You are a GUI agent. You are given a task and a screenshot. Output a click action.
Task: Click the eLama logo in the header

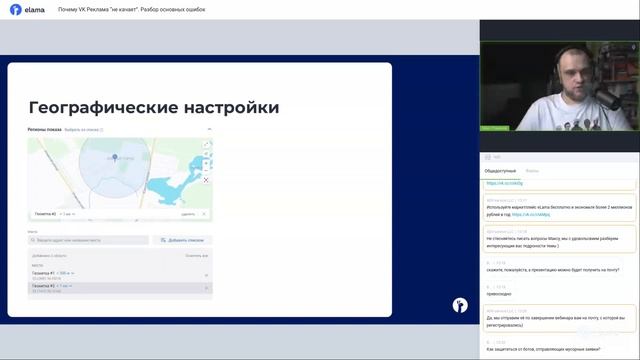pyautogui.click(x=27, y=9)
